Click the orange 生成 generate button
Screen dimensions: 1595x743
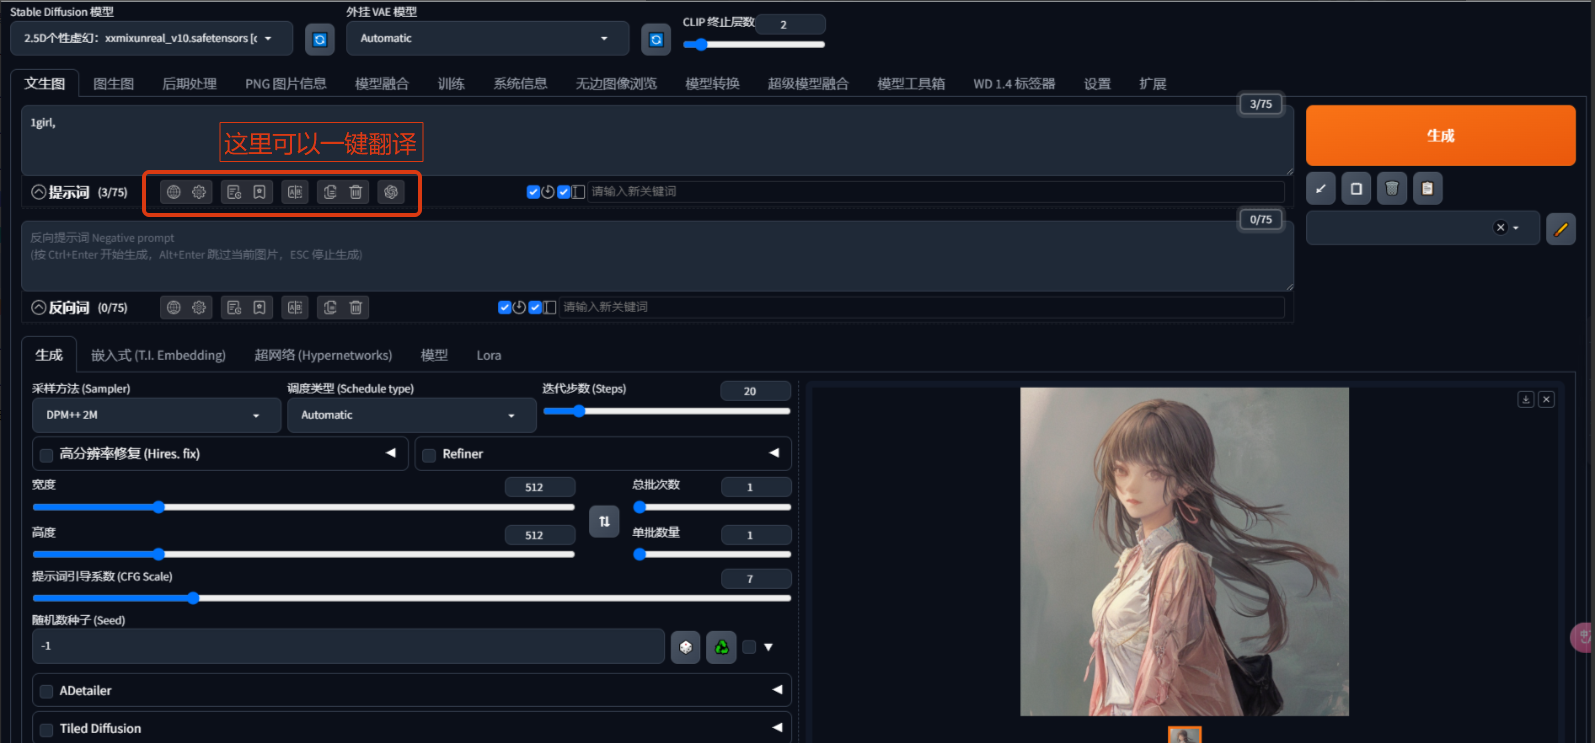click(x=1440, y=135)
